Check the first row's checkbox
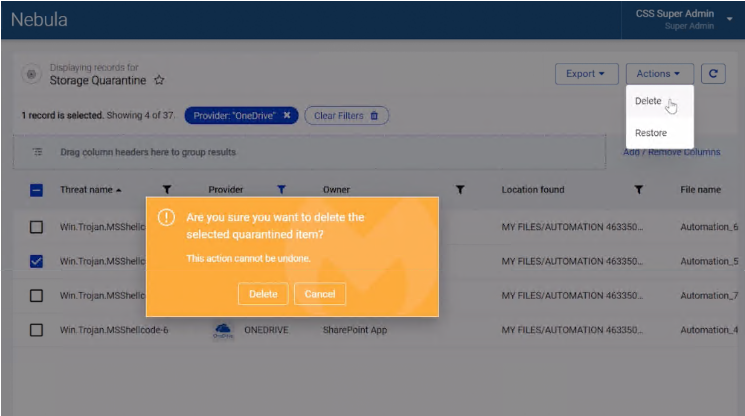Screen dimensions: 745x416 pyautogui.click(x=36, y=227)
